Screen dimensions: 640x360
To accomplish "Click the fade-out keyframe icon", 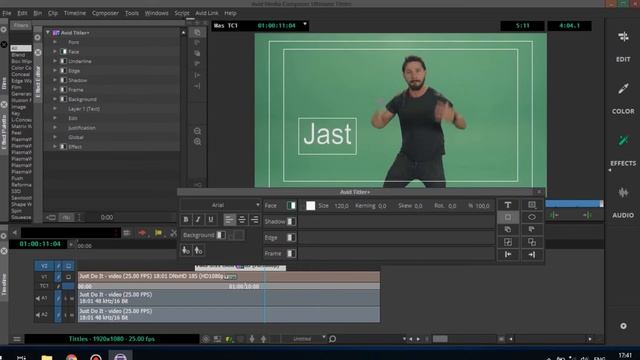I will tap(198, 250).
